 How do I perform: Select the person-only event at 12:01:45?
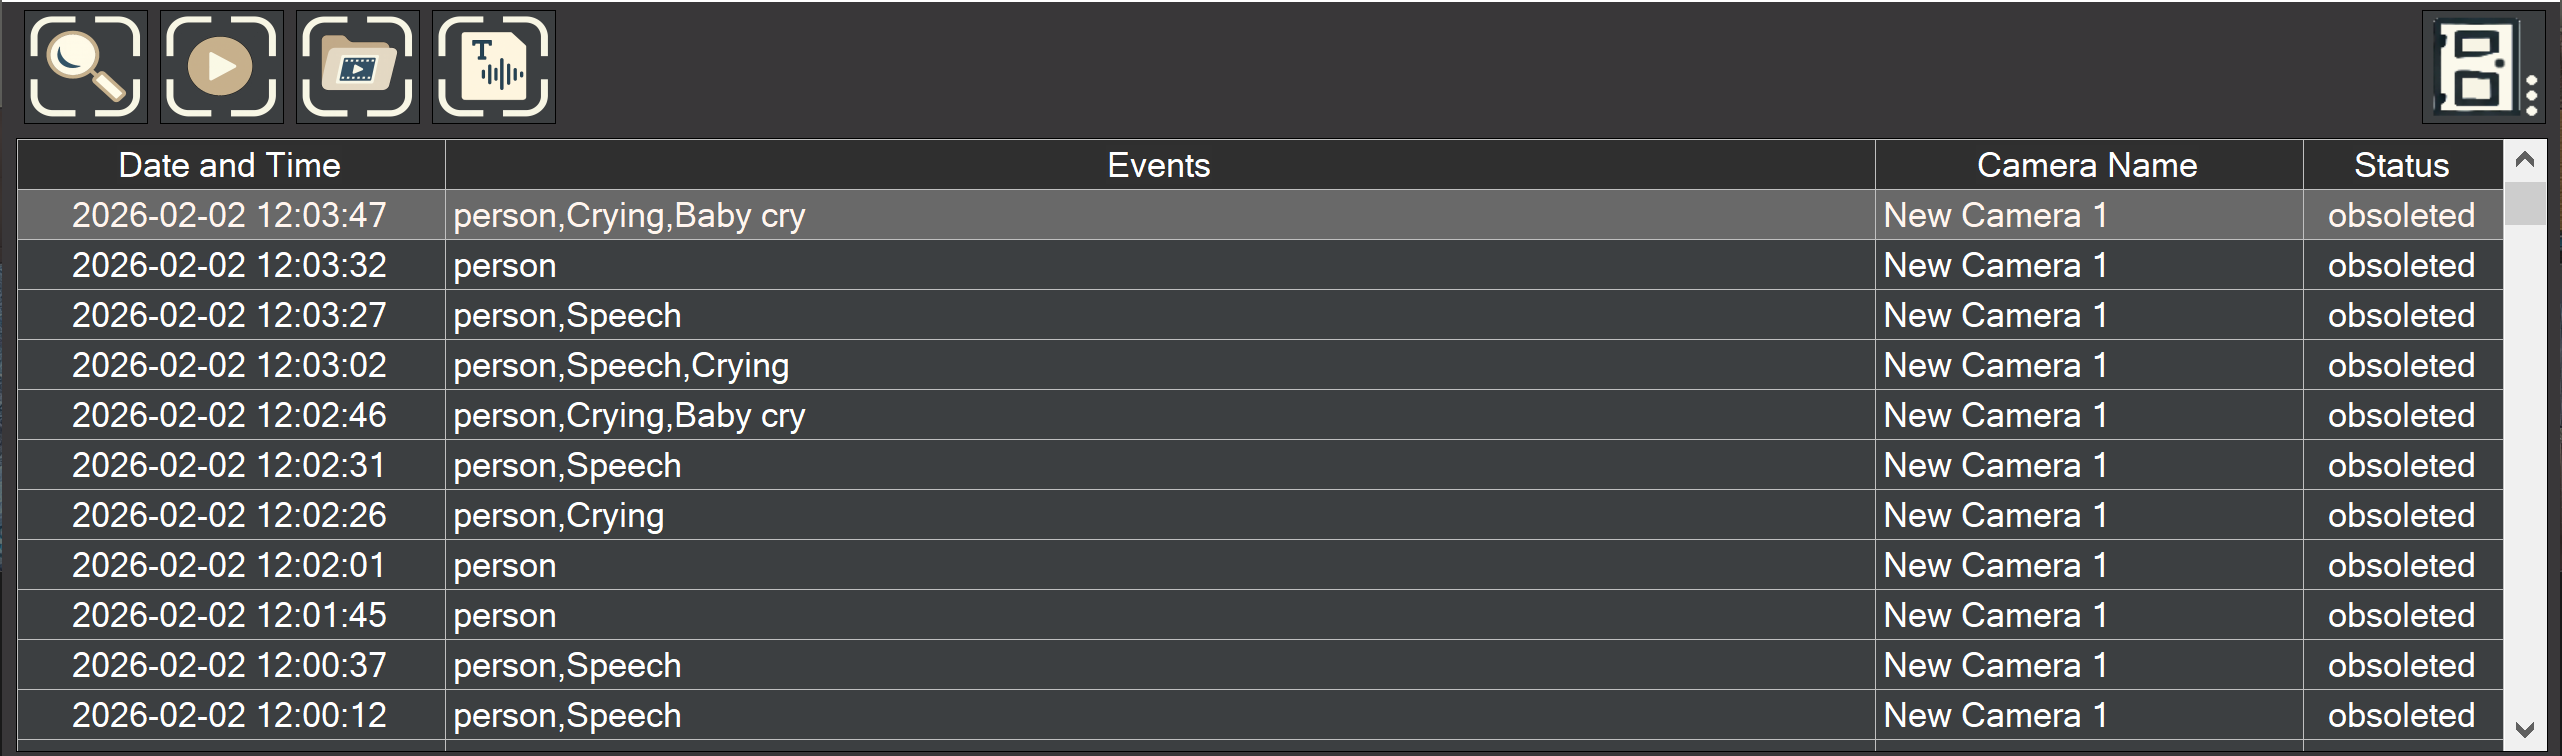coord(900,614)
